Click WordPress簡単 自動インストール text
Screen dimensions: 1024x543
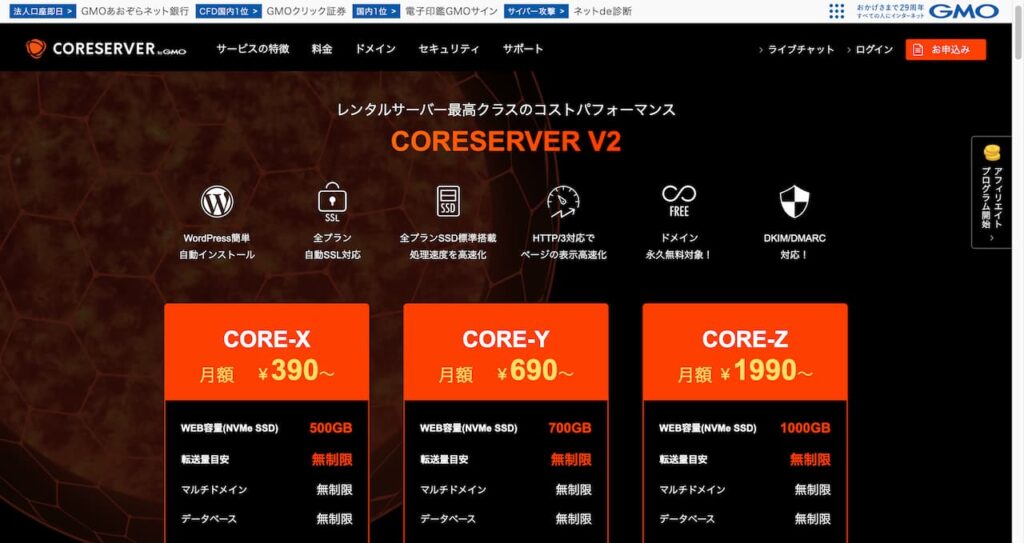point(217,246)
